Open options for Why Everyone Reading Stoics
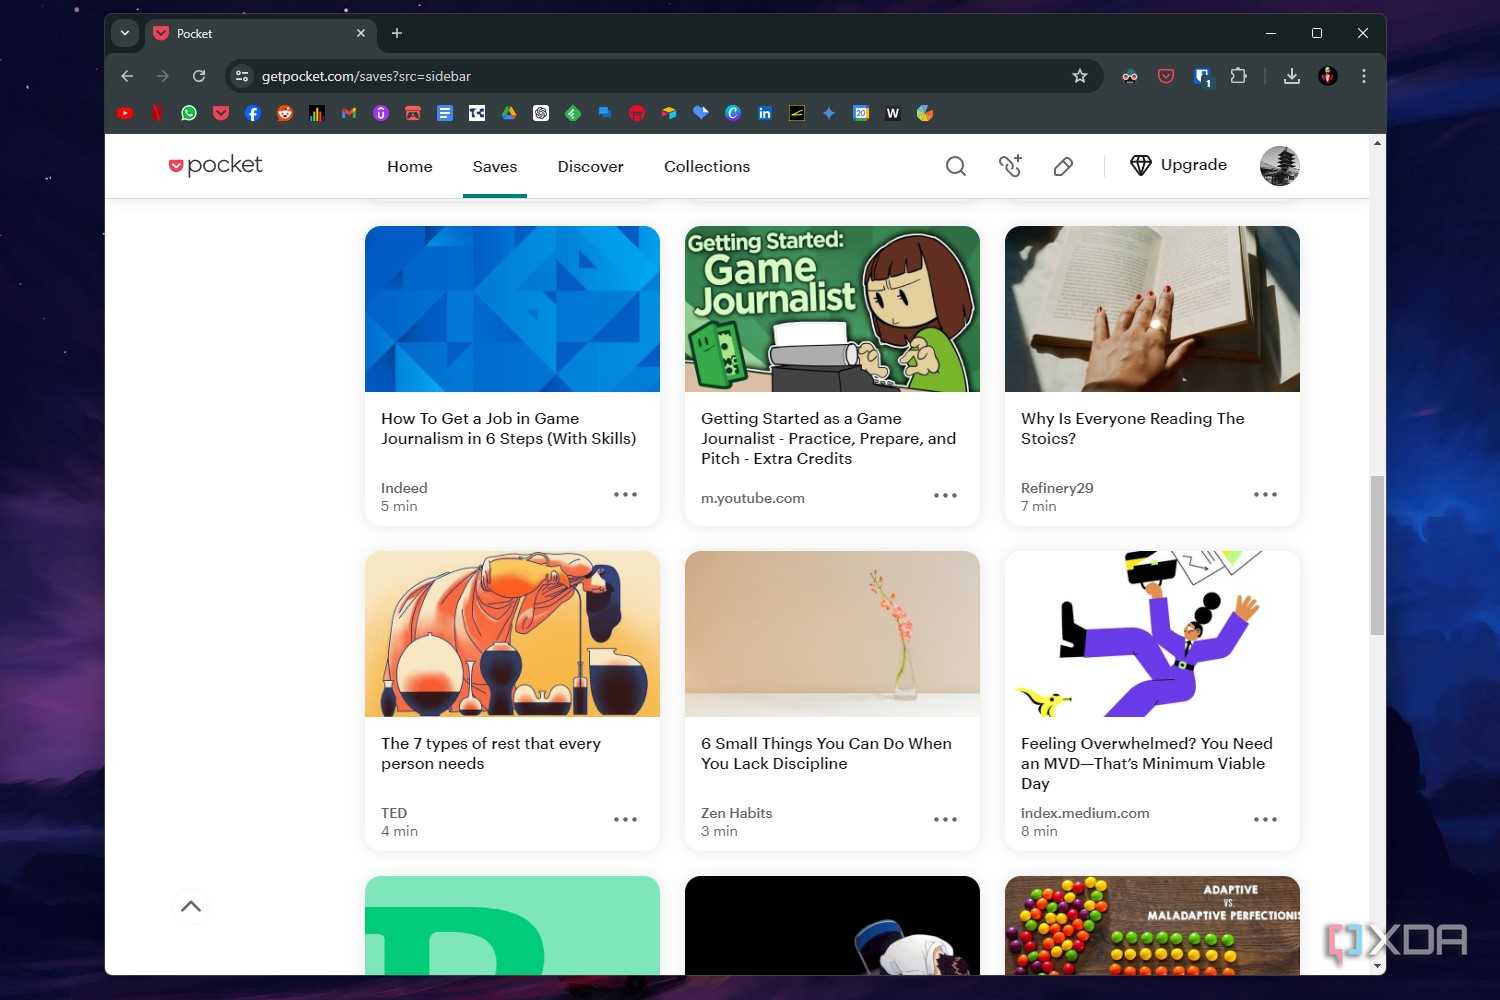 (1265, 495)
